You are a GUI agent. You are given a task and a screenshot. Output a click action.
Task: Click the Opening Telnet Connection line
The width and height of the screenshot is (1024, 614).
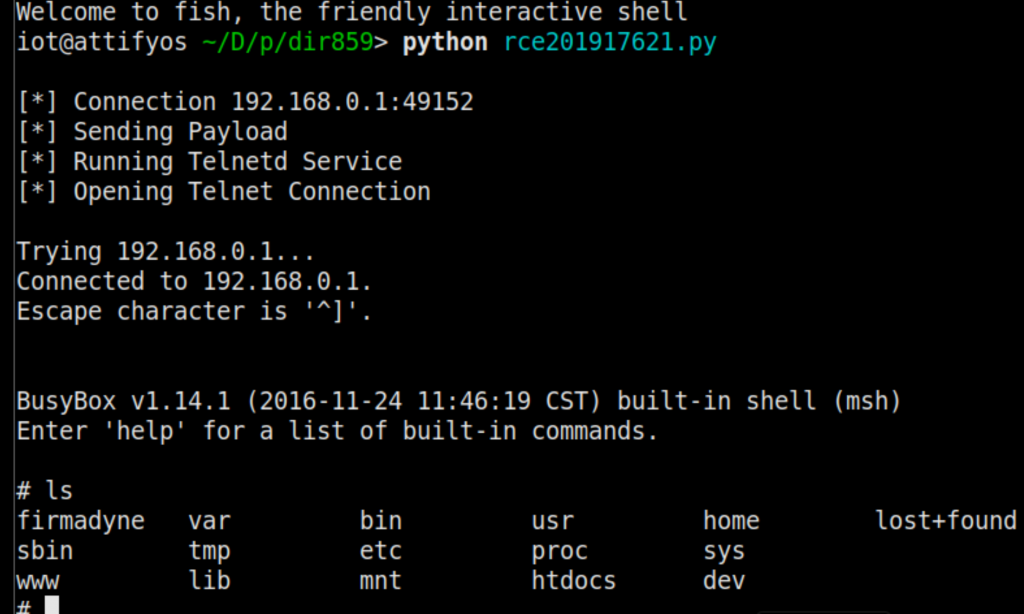(251, 191)
